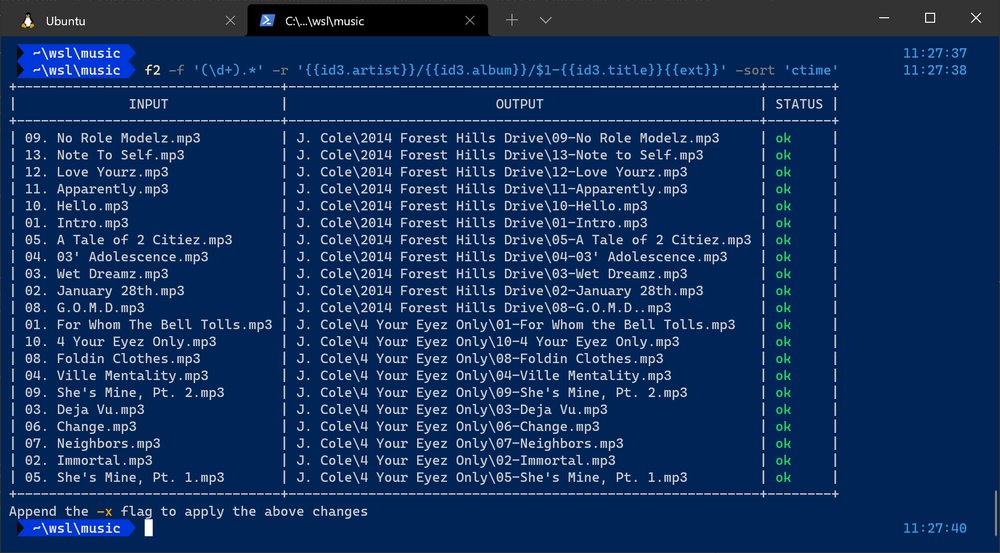
Task: Click the cursor at the bottom prompt
Action: 149,528
